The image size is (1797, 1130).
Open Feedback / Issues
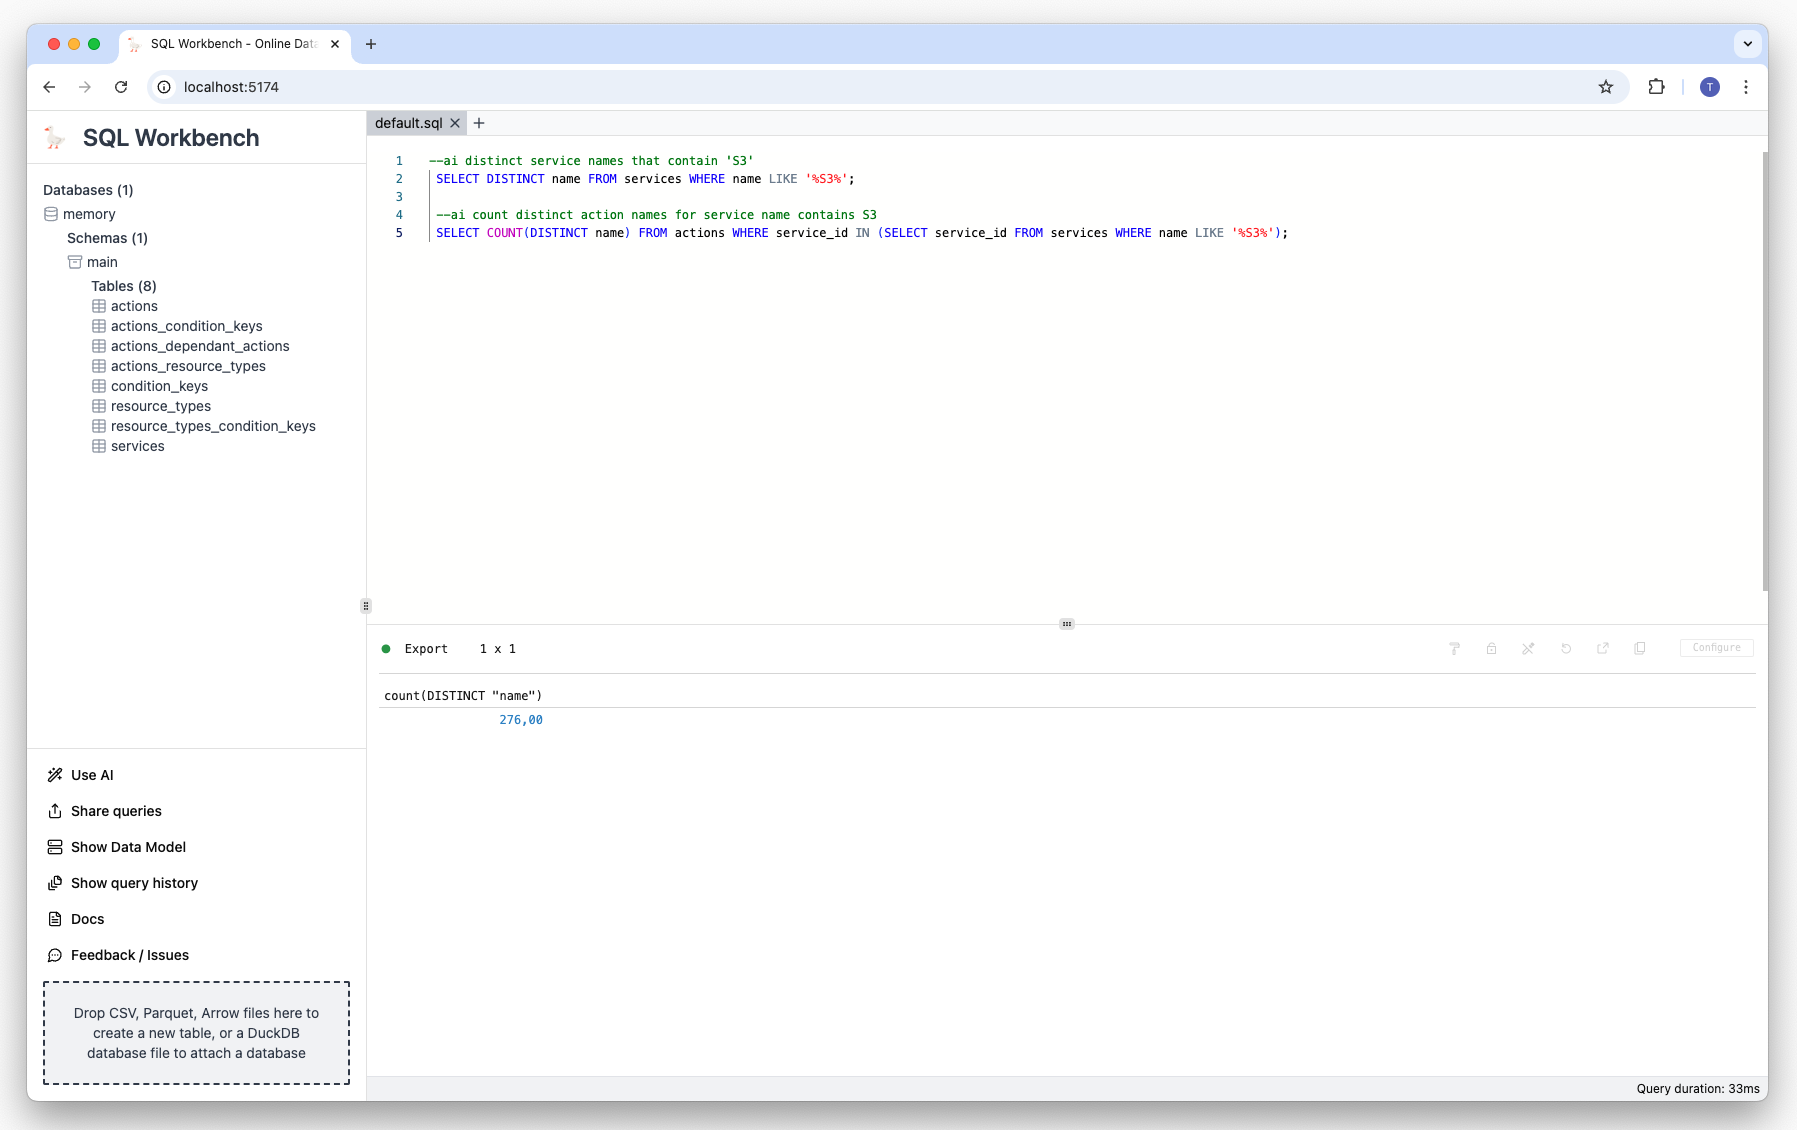point(129,955)
